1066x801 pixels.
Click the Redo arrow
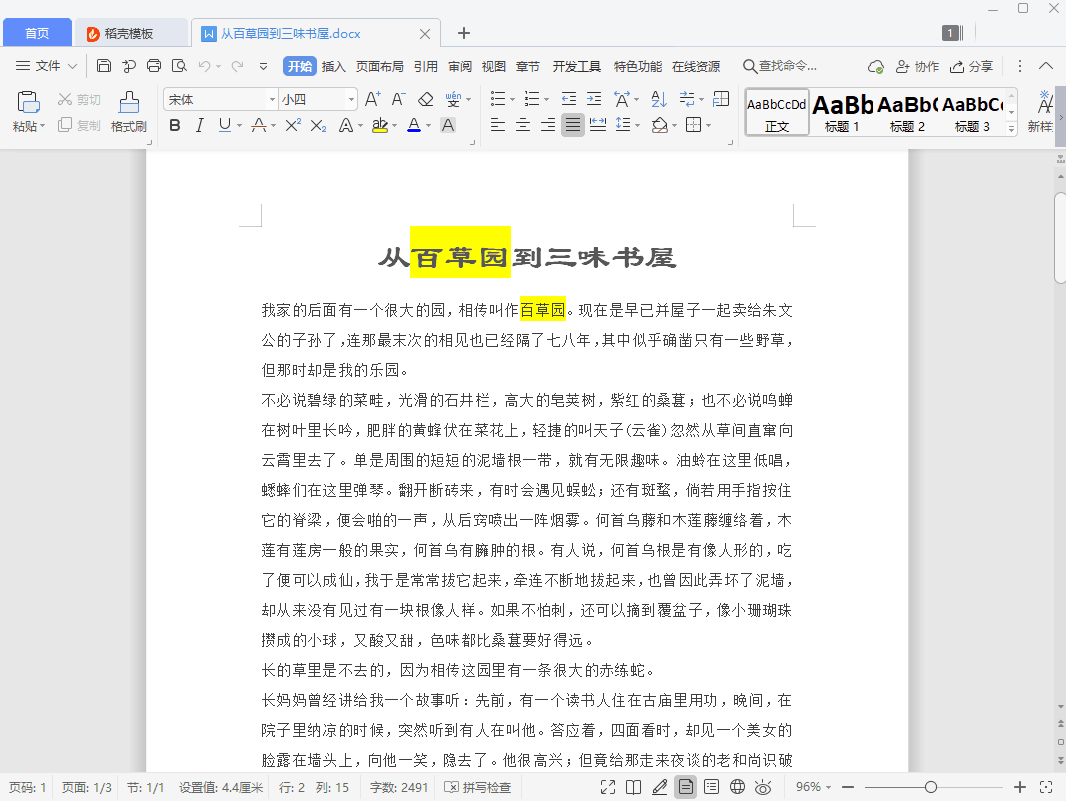[x=237, y=66]
